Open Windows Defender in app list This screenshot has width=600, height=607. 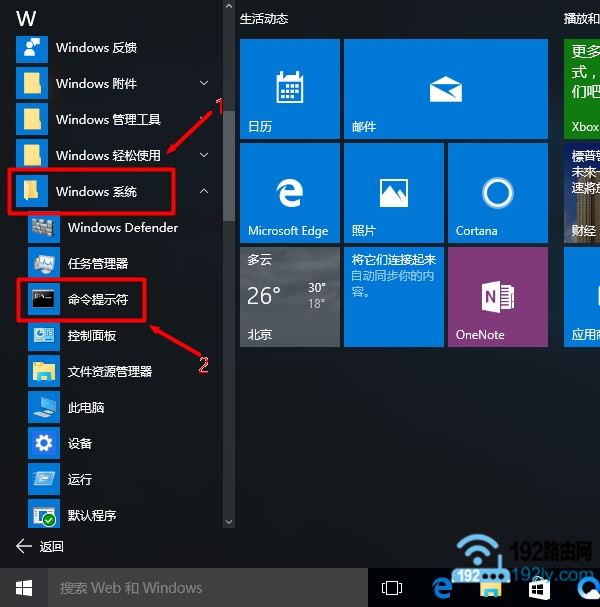click(x=122, y=227)
